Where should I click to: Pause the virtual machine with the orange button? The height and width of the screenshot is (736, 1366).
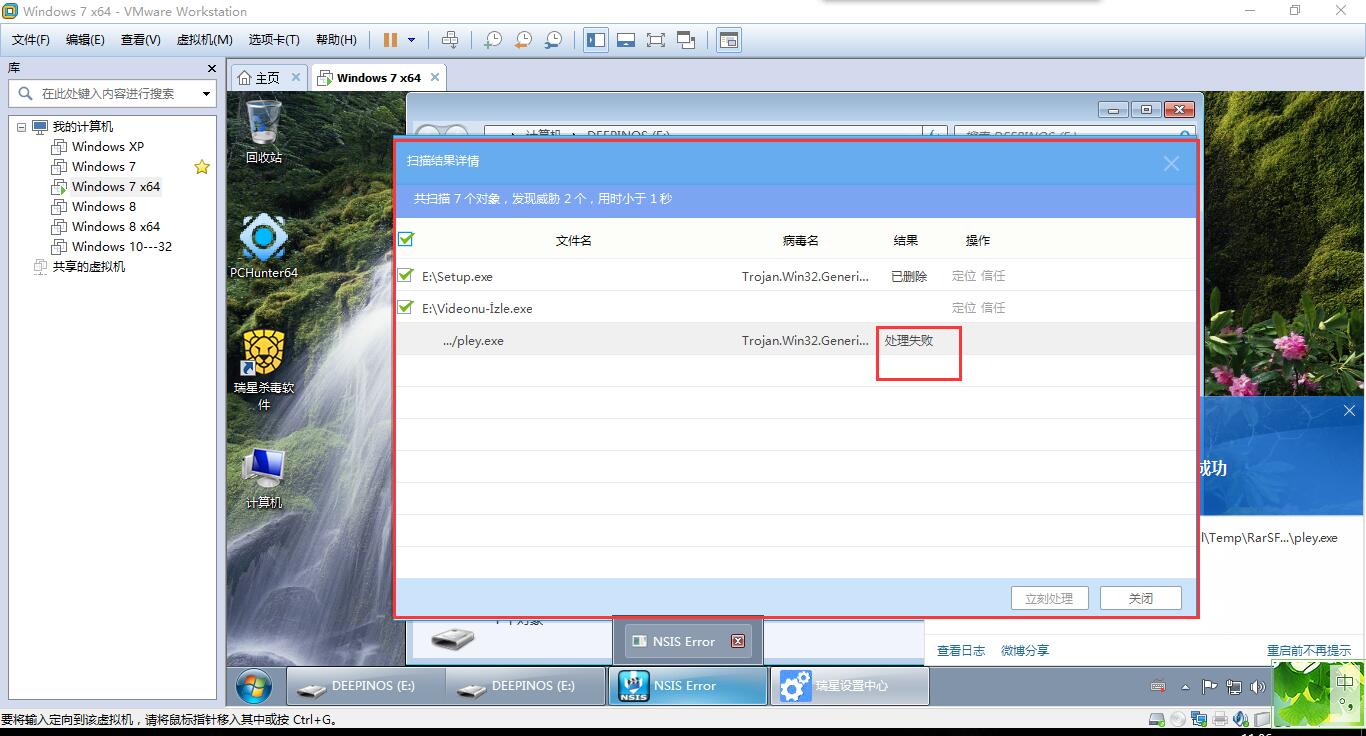[x=390, y=40]
